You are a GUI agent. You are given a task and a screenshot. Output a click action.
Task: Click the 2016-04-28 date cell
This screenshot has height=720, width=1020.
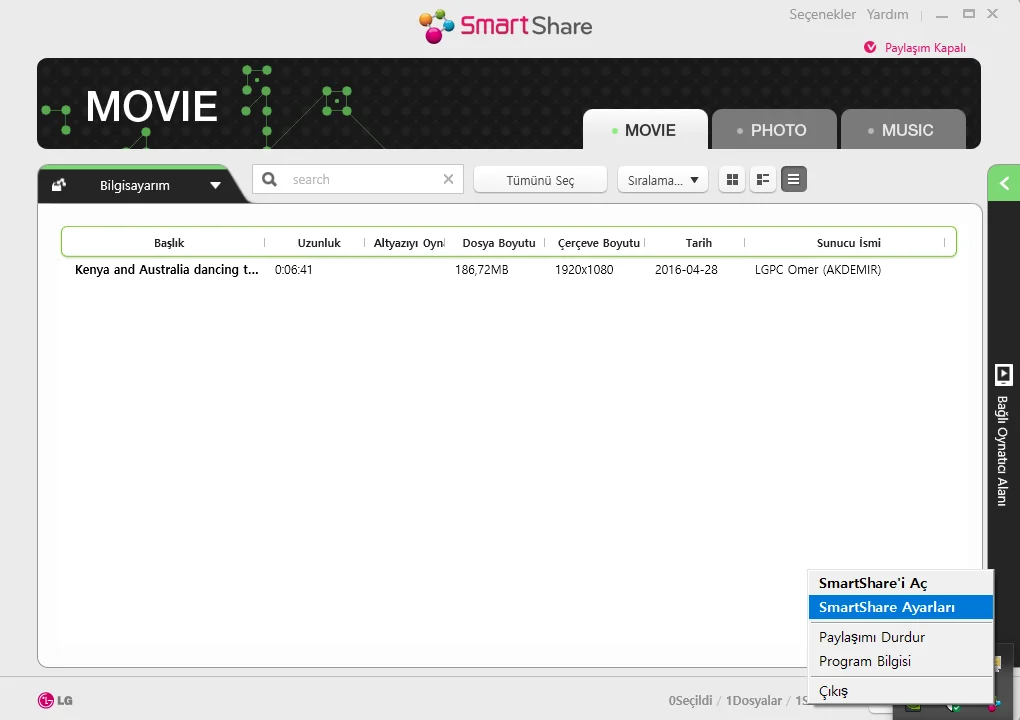coord(686,269)
